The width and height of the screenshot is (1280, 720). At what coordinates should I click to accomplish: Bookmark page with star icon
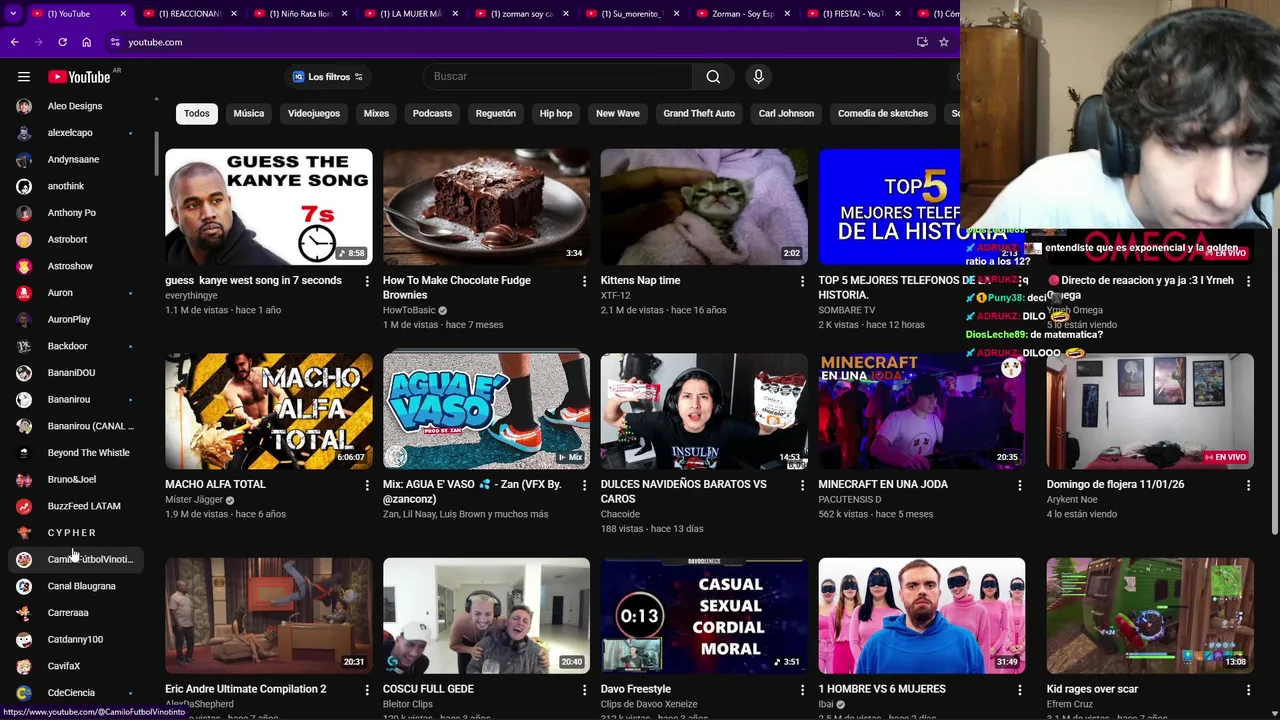click(943, 42)
